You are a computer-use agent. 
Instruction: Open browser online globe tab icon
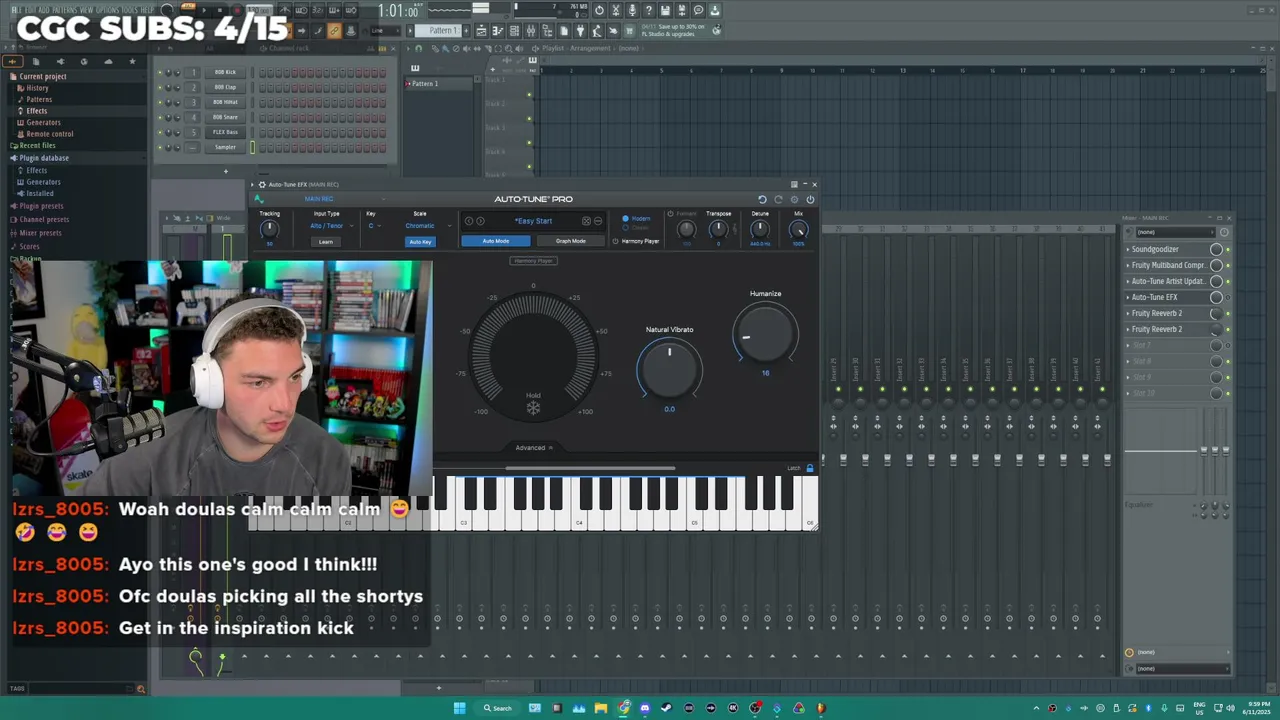pos(84,61)
